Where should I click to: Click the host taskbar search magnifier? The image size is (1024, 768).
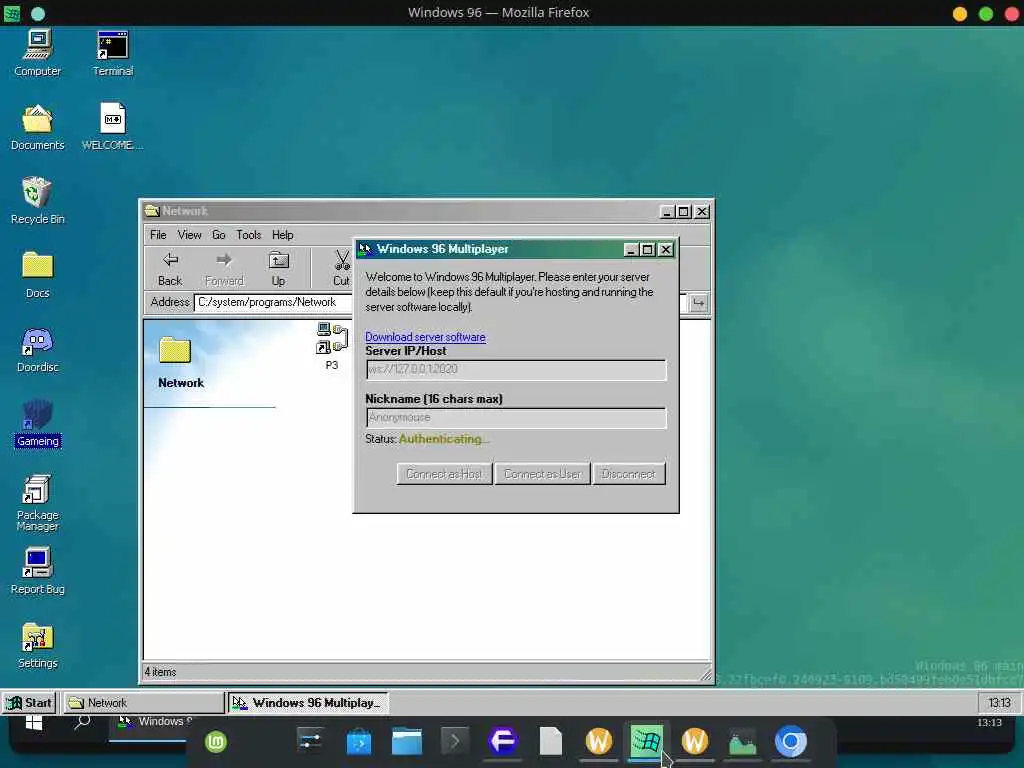82,722
